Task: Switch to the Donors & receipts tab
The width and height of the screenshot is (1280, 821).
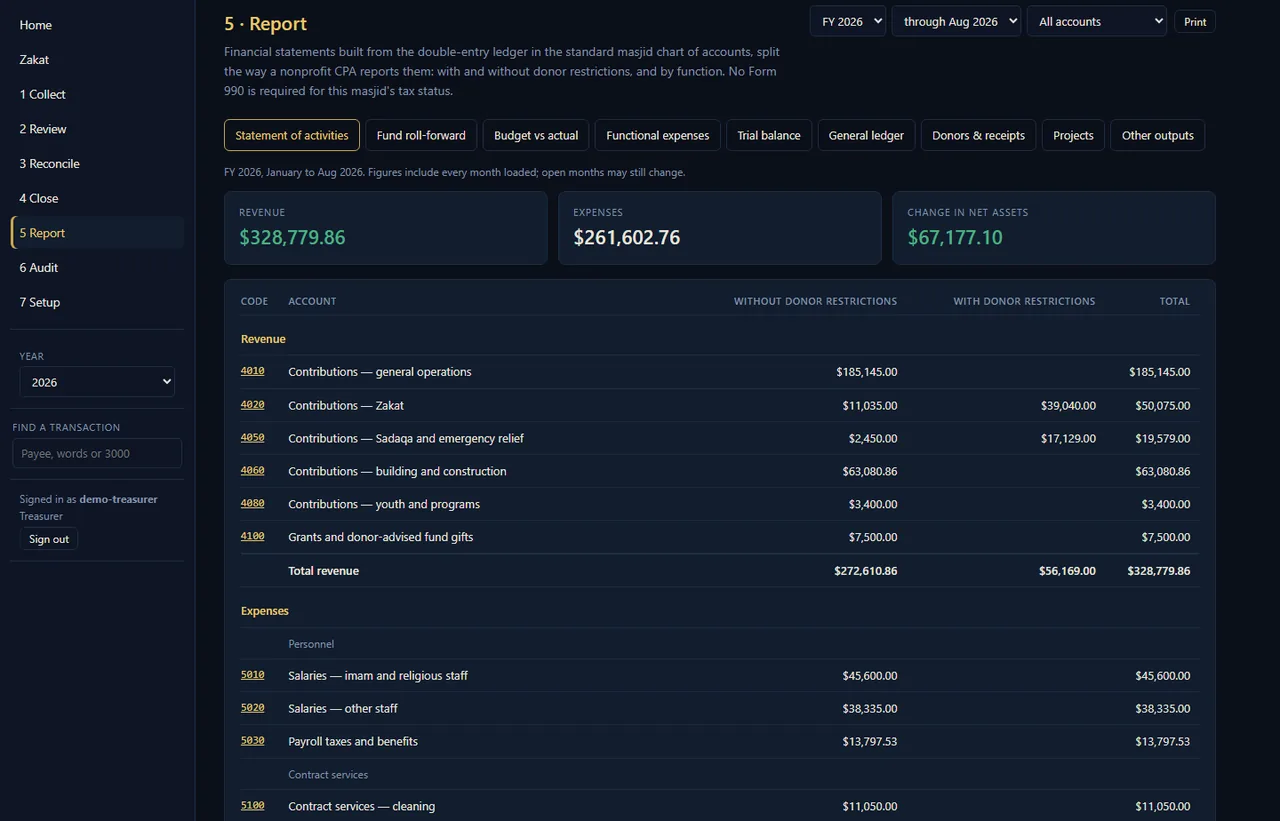Action: point(978,135)
